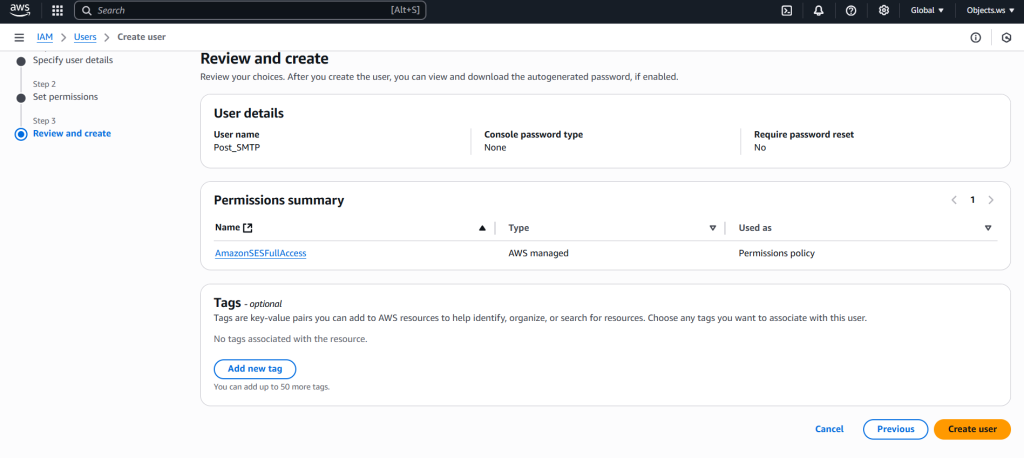The height and width of the screenshot is (458, 1024).
Task: Sort by the Name column arrow
Action: click(482, 228)
